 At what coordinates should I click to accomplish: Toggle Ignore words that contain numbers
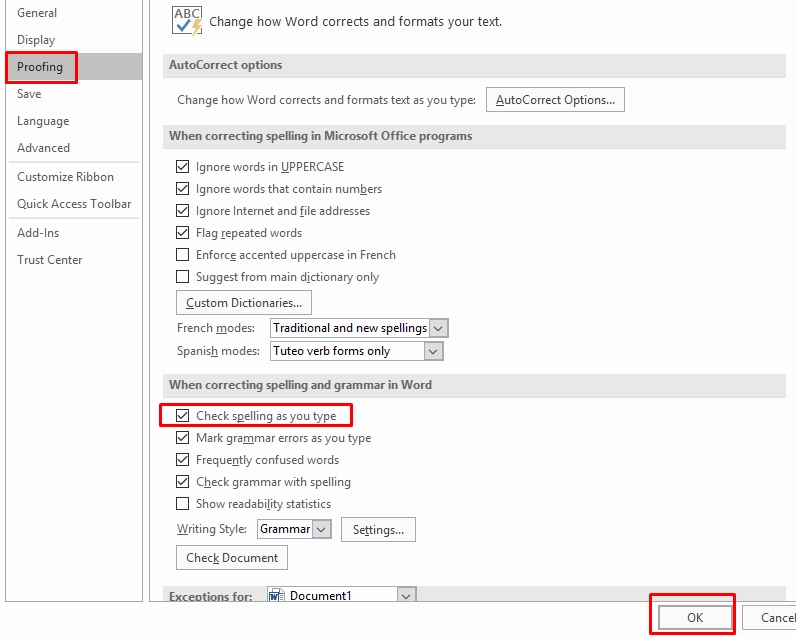[x=182, y=188]
